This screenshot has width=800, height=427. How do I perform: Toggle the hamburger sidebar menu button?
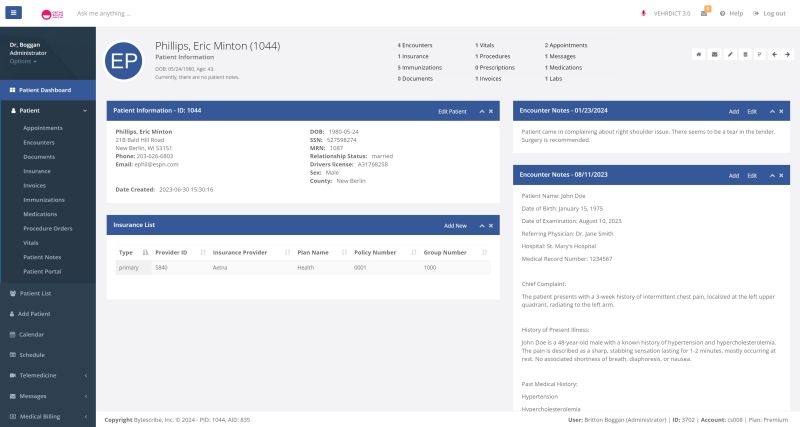[x=14, y=13]
